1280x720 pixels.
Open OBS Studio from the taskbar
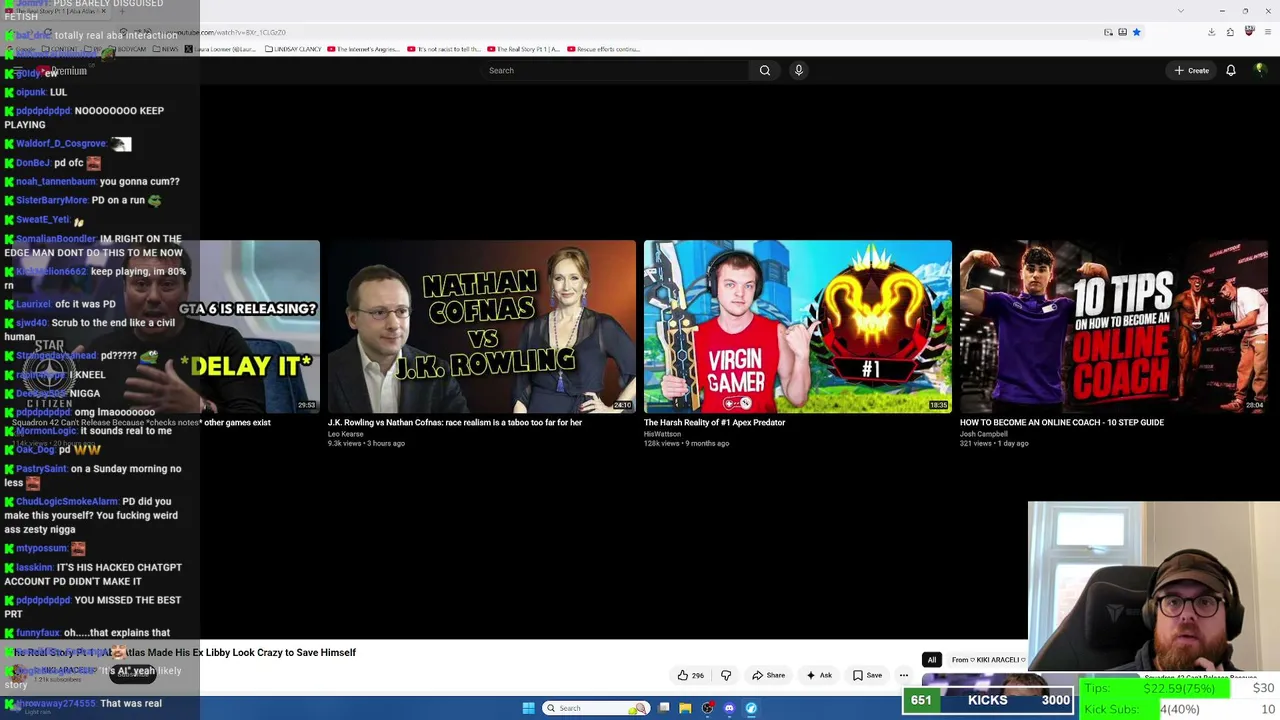(707, 708)
